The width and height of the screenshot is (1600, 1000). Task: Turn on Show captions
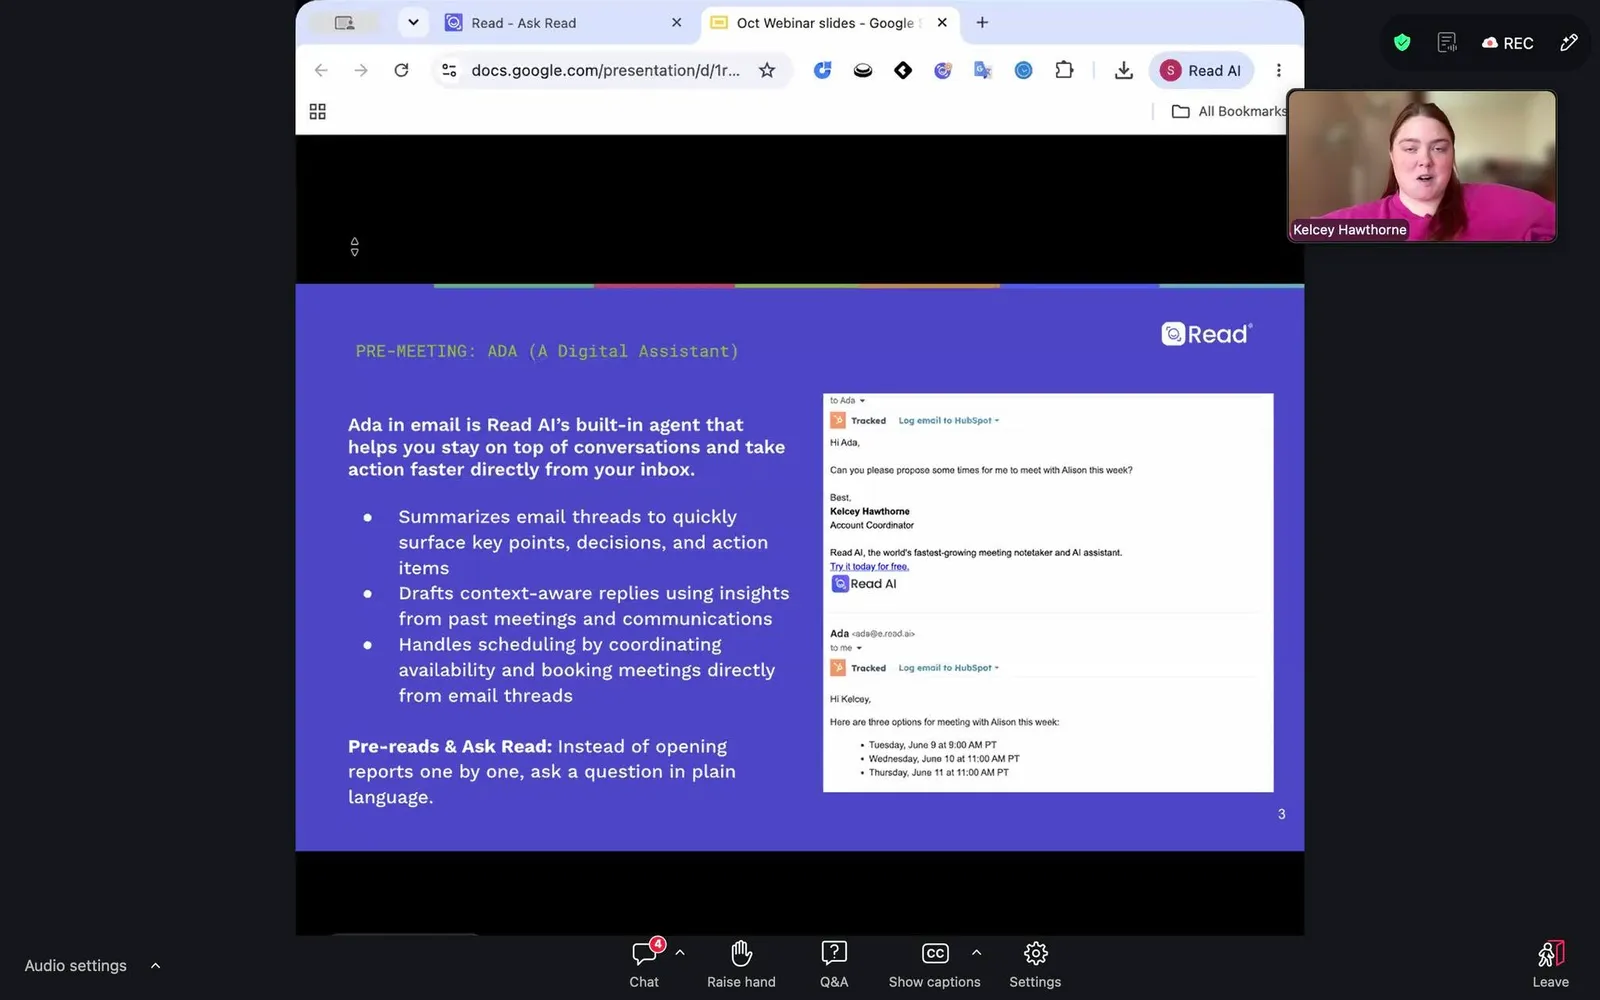click(934, 964)
